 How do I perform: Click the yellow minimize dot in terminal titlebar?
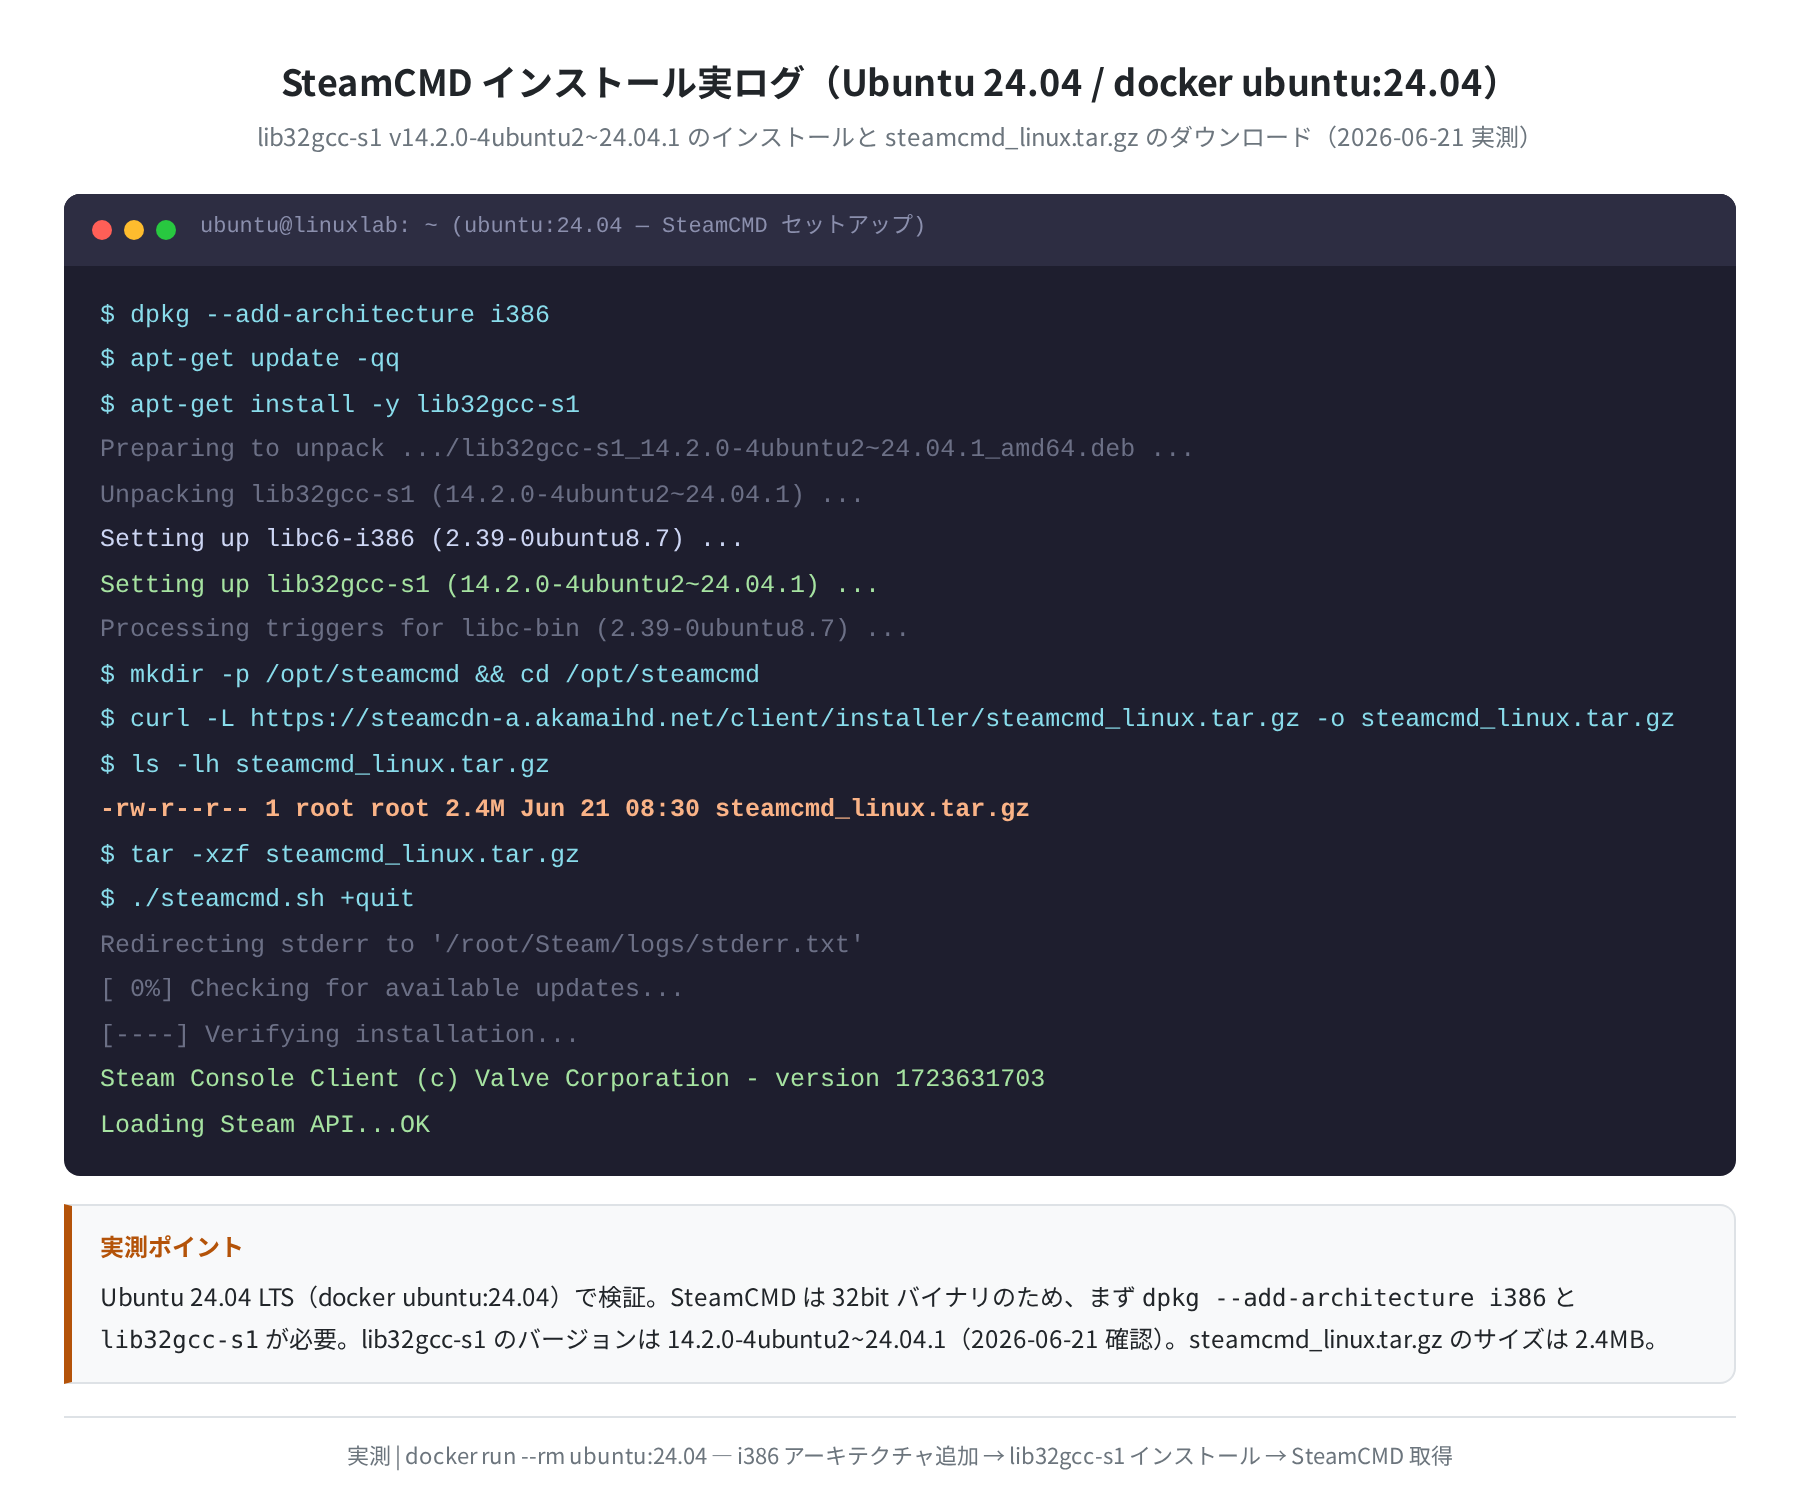tap(134, 230)
